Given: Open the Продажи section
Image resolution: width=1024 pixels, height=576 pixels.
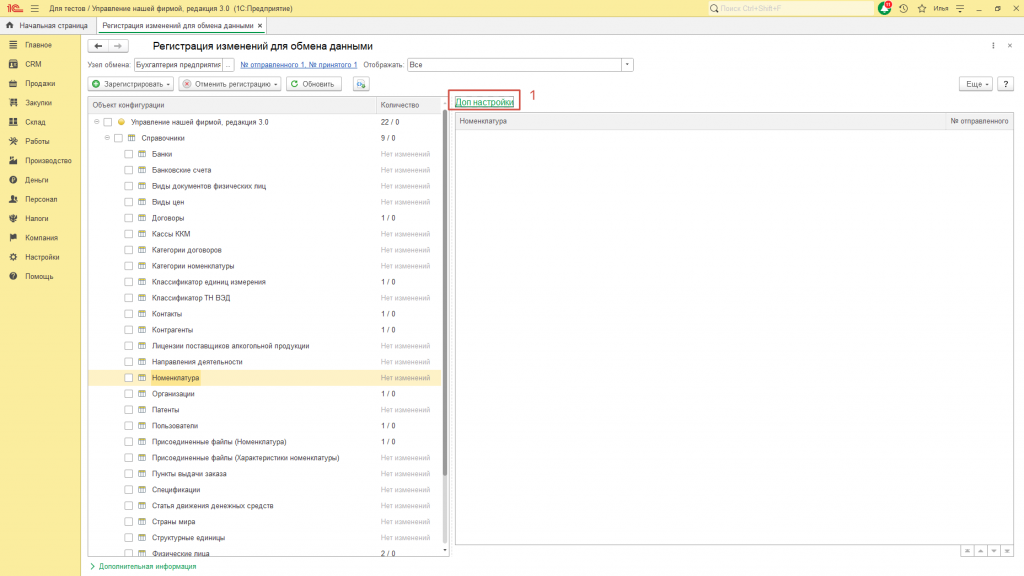Looking at the screenshot, I should click(x=40, y=84).
